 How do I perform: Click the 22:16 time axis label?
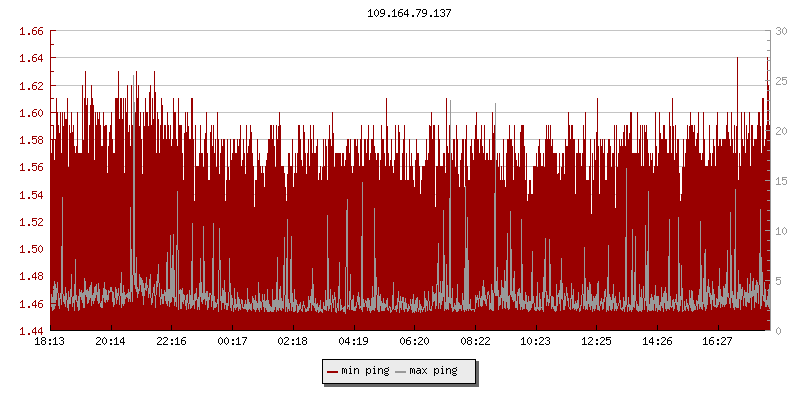pos(171,342)
